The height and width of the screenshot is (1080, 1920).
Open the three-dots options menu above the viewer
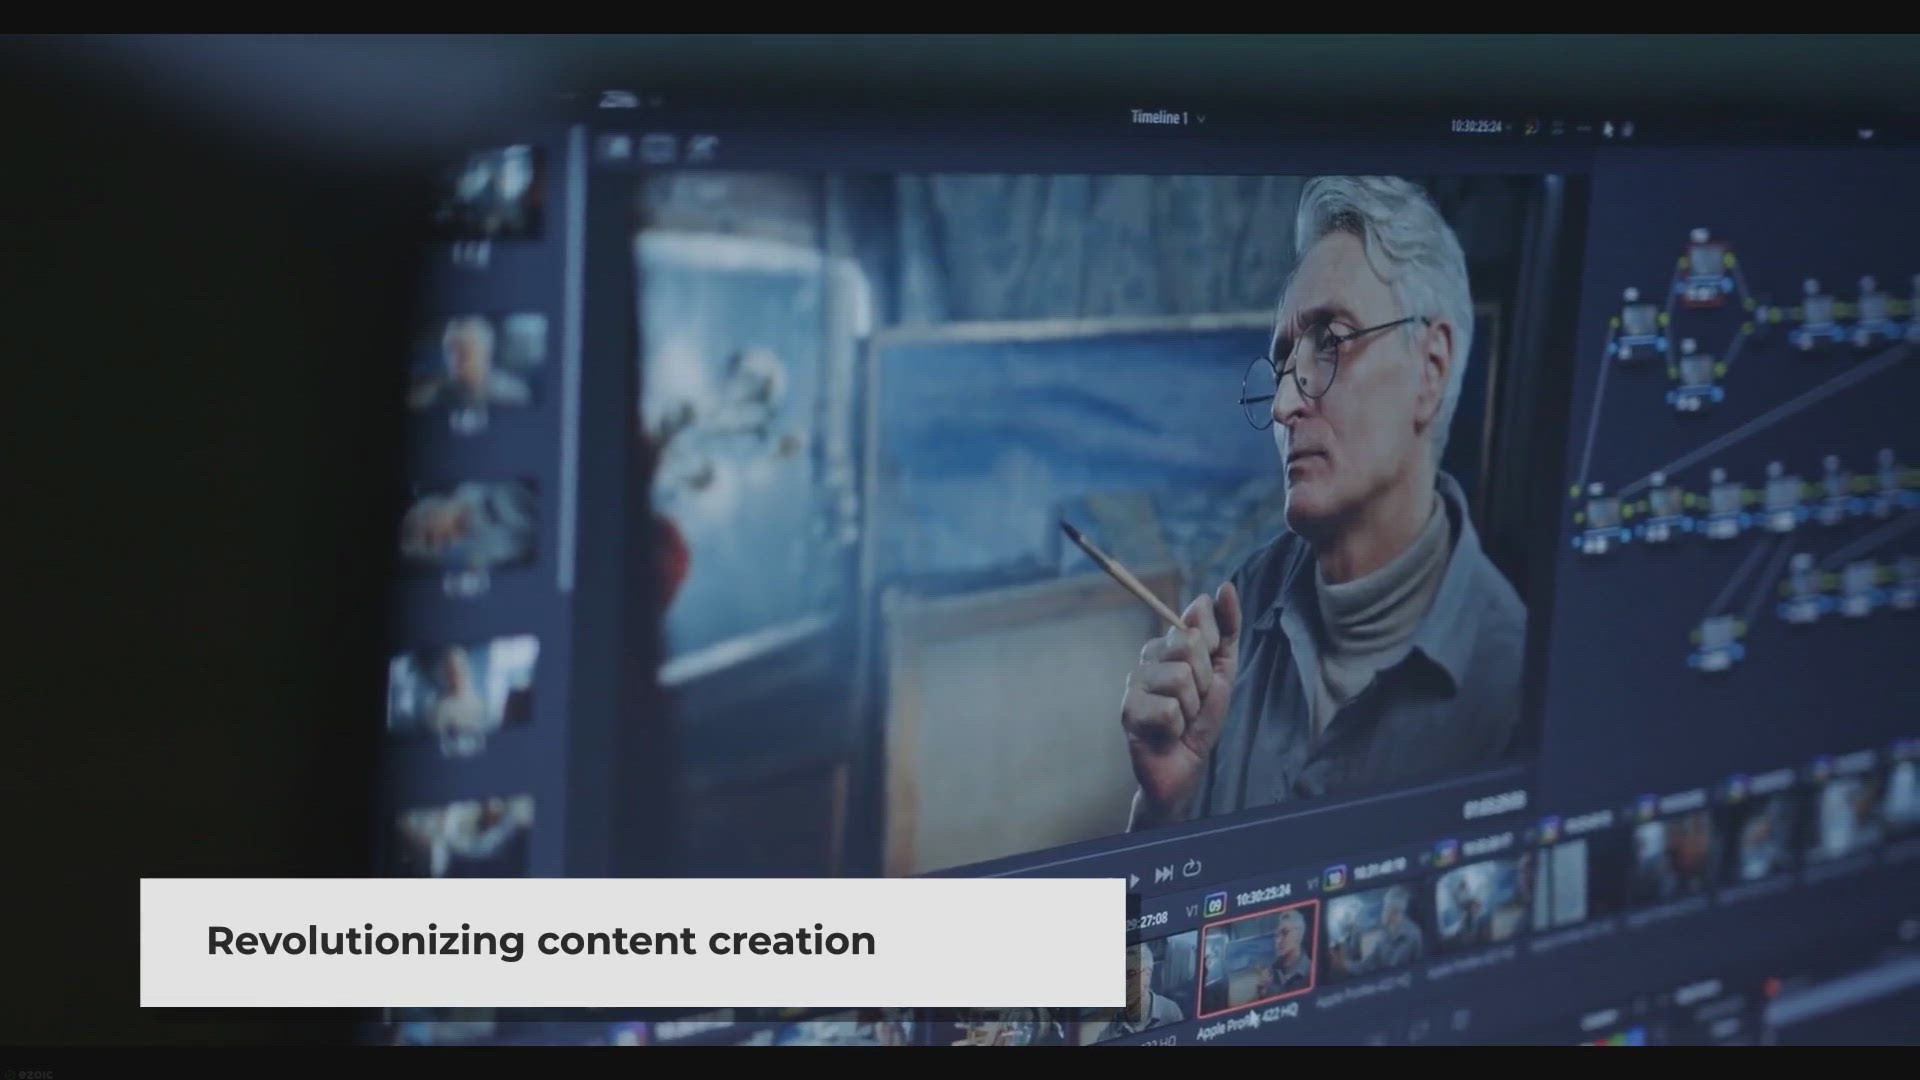pos(1583,129)
